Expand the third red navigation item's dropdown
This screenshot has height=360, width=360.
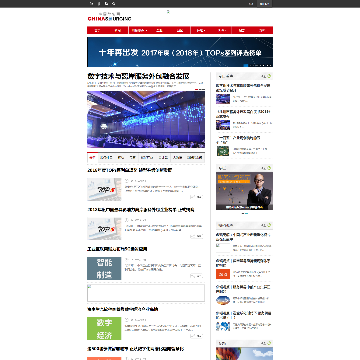[x=139, y=30]
